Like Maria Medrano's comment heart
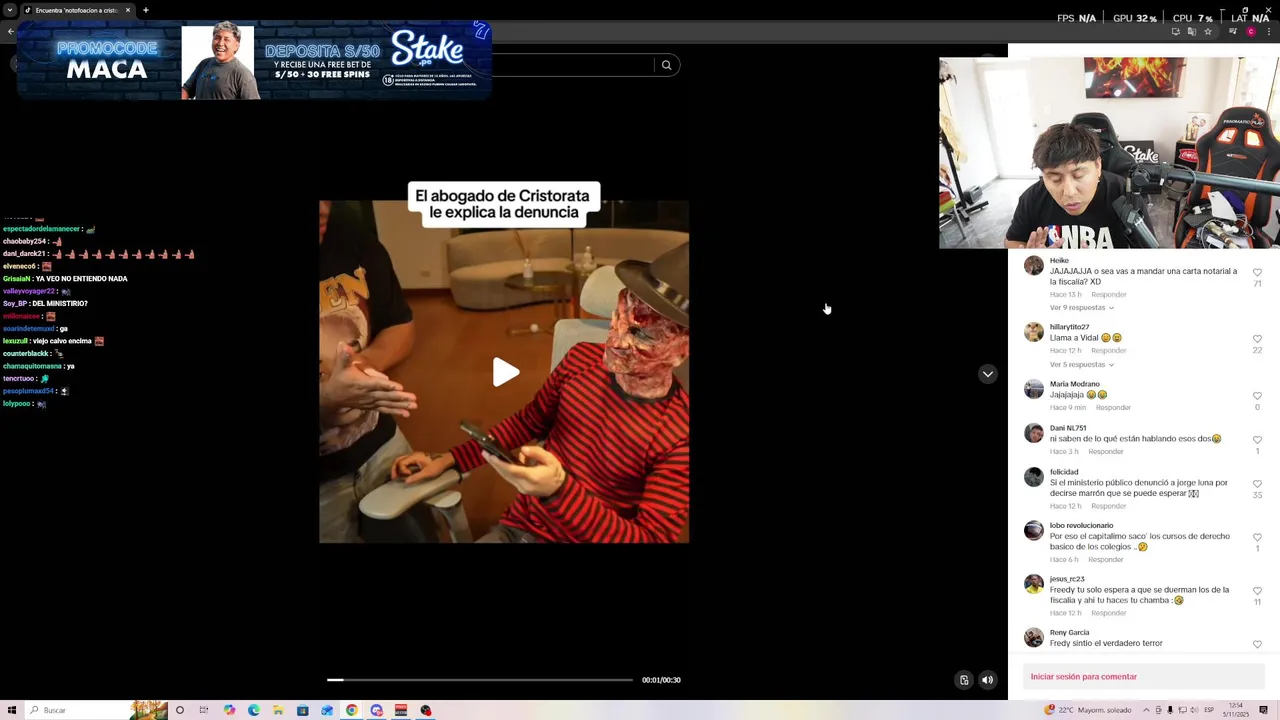1280x720 pixels. [x=1257, y=396]
